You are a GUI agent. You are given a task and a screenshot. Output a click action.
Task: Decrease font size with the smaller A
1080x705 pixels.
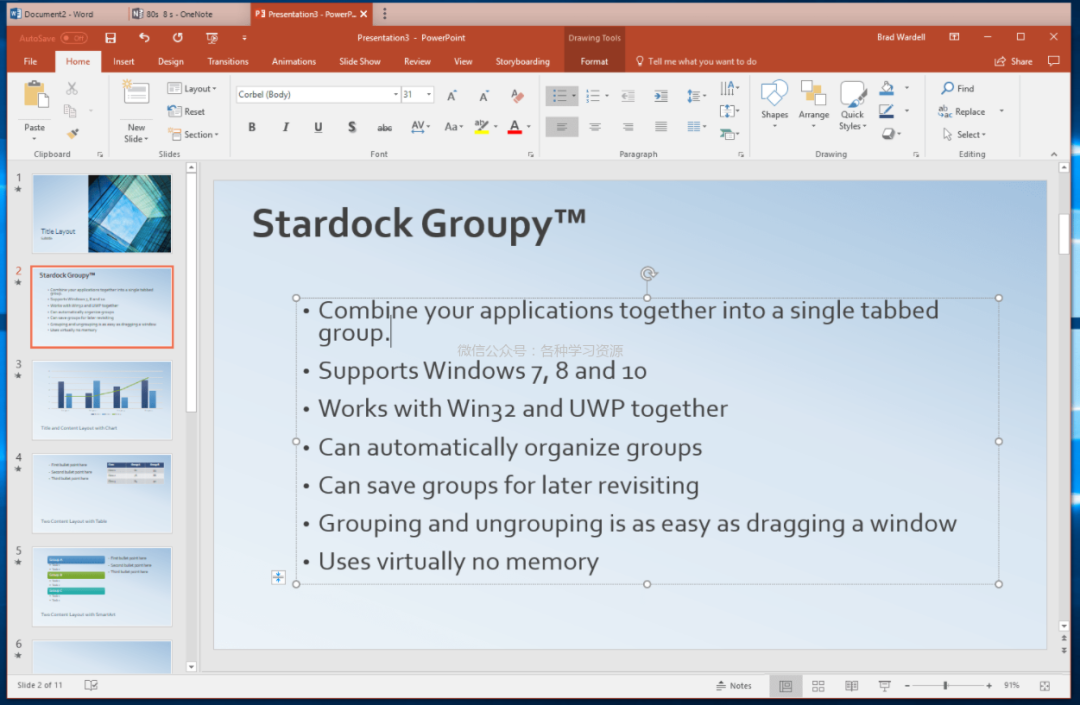tap(484, 96)
